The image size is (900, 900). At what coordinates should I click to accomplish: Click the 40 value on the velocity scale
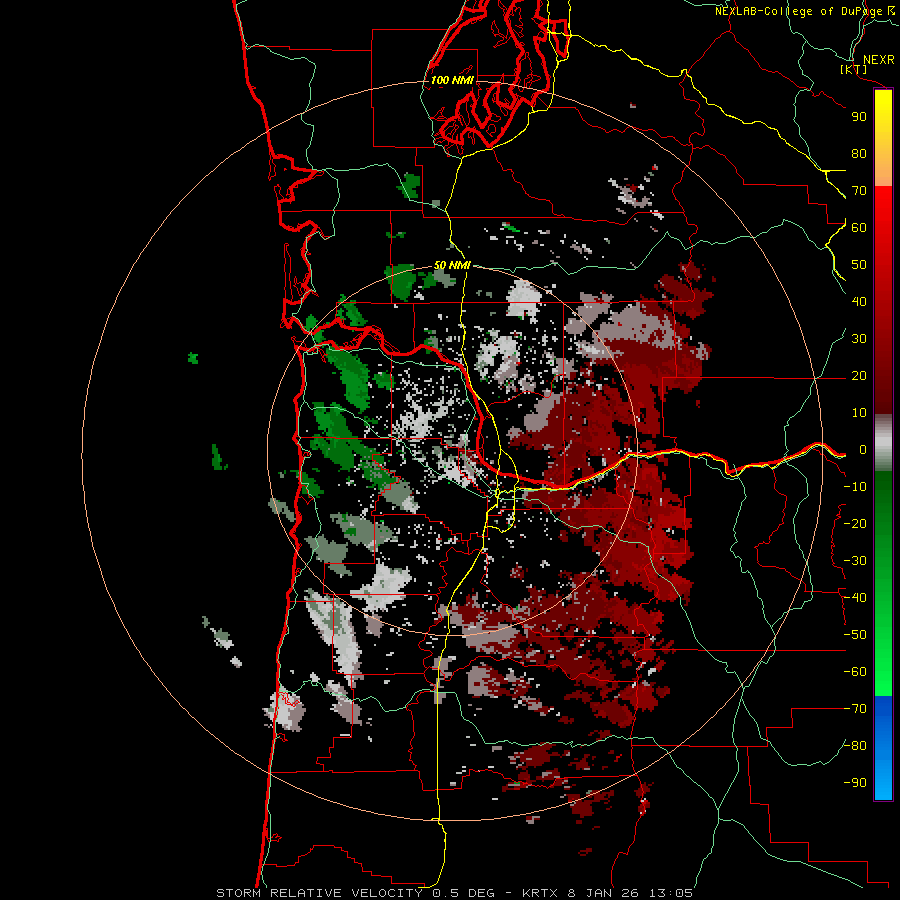pyautogui.click(x=859, y=301)
